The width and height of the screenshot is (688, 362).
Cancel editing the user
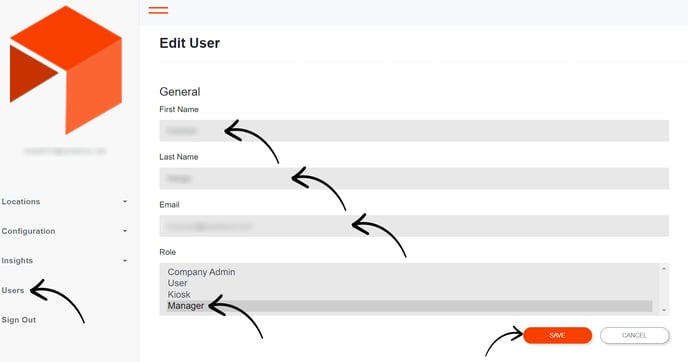pyautogui.click(x=634, y=335)
